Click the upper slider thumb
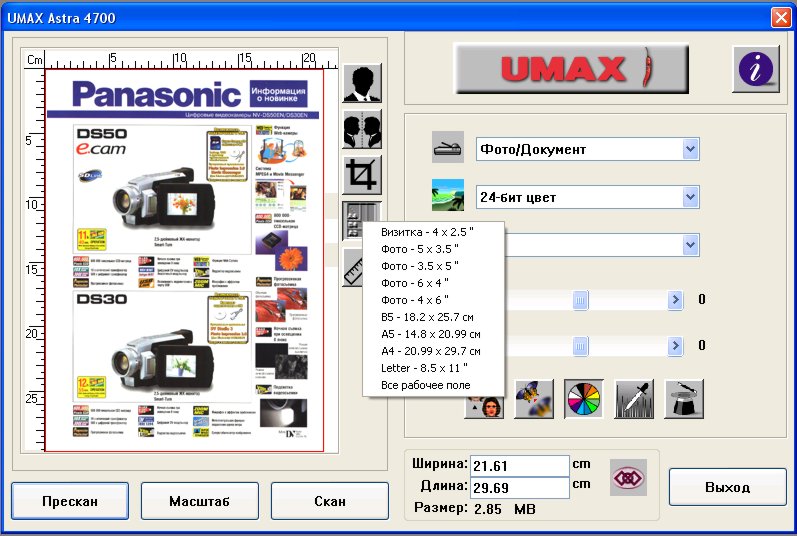 tap(580, 300)
